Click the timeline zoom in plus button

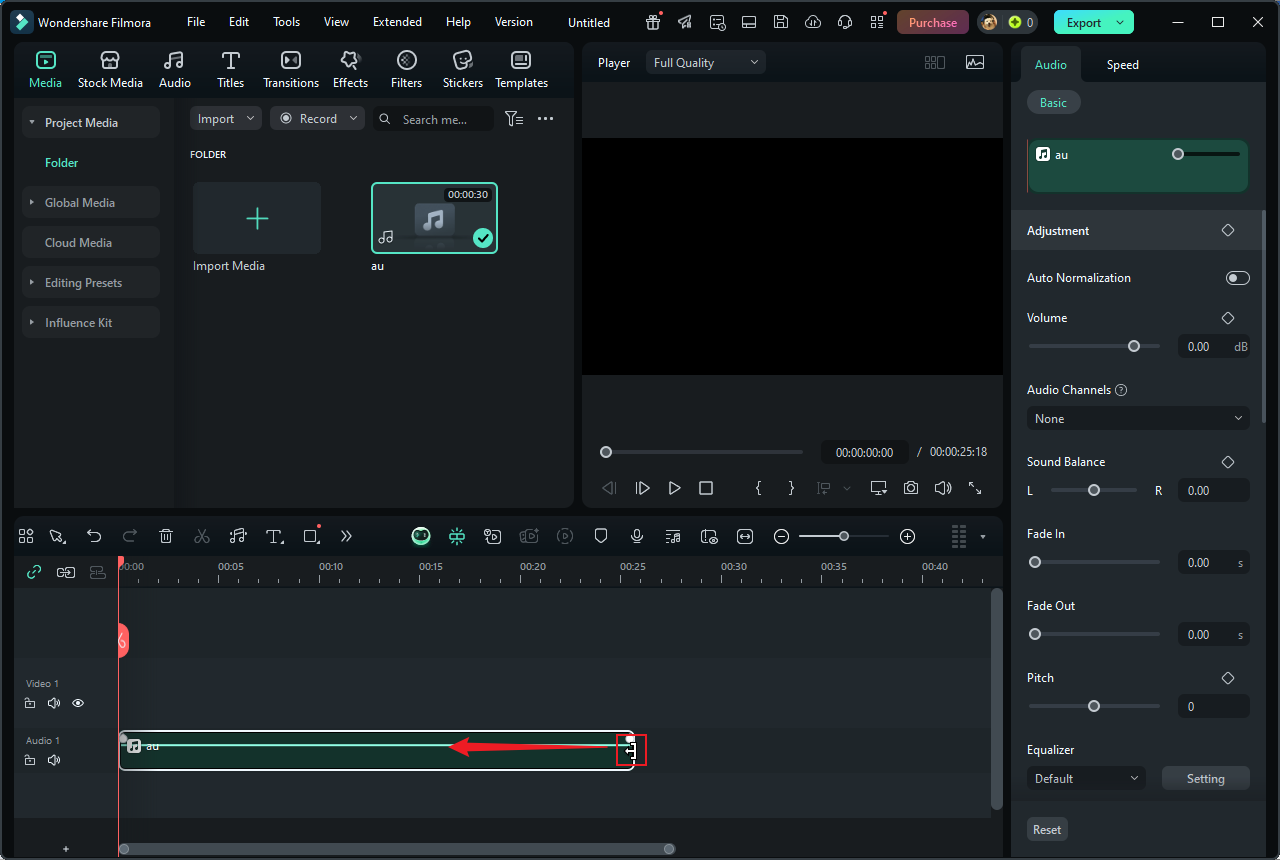click(907, 536)
